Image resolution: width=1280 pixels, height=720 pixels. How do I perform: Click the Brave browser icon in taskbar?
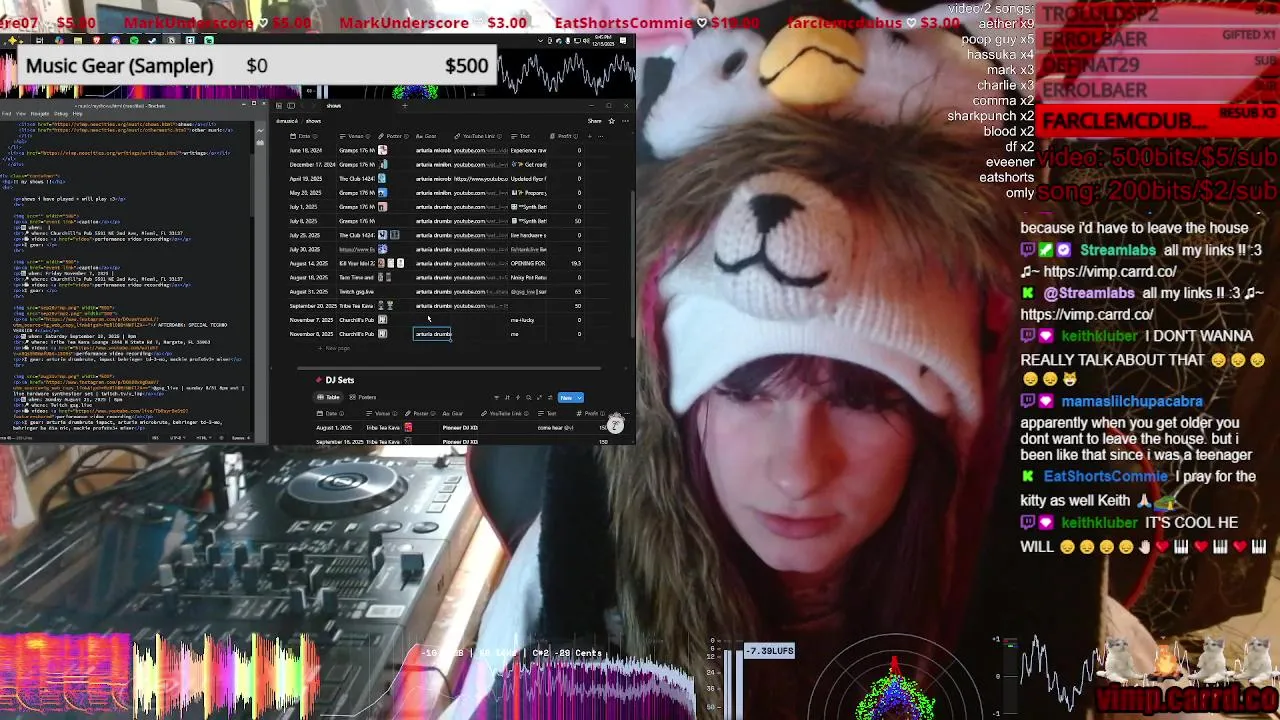pyautogui.click(x=96, y=40)
